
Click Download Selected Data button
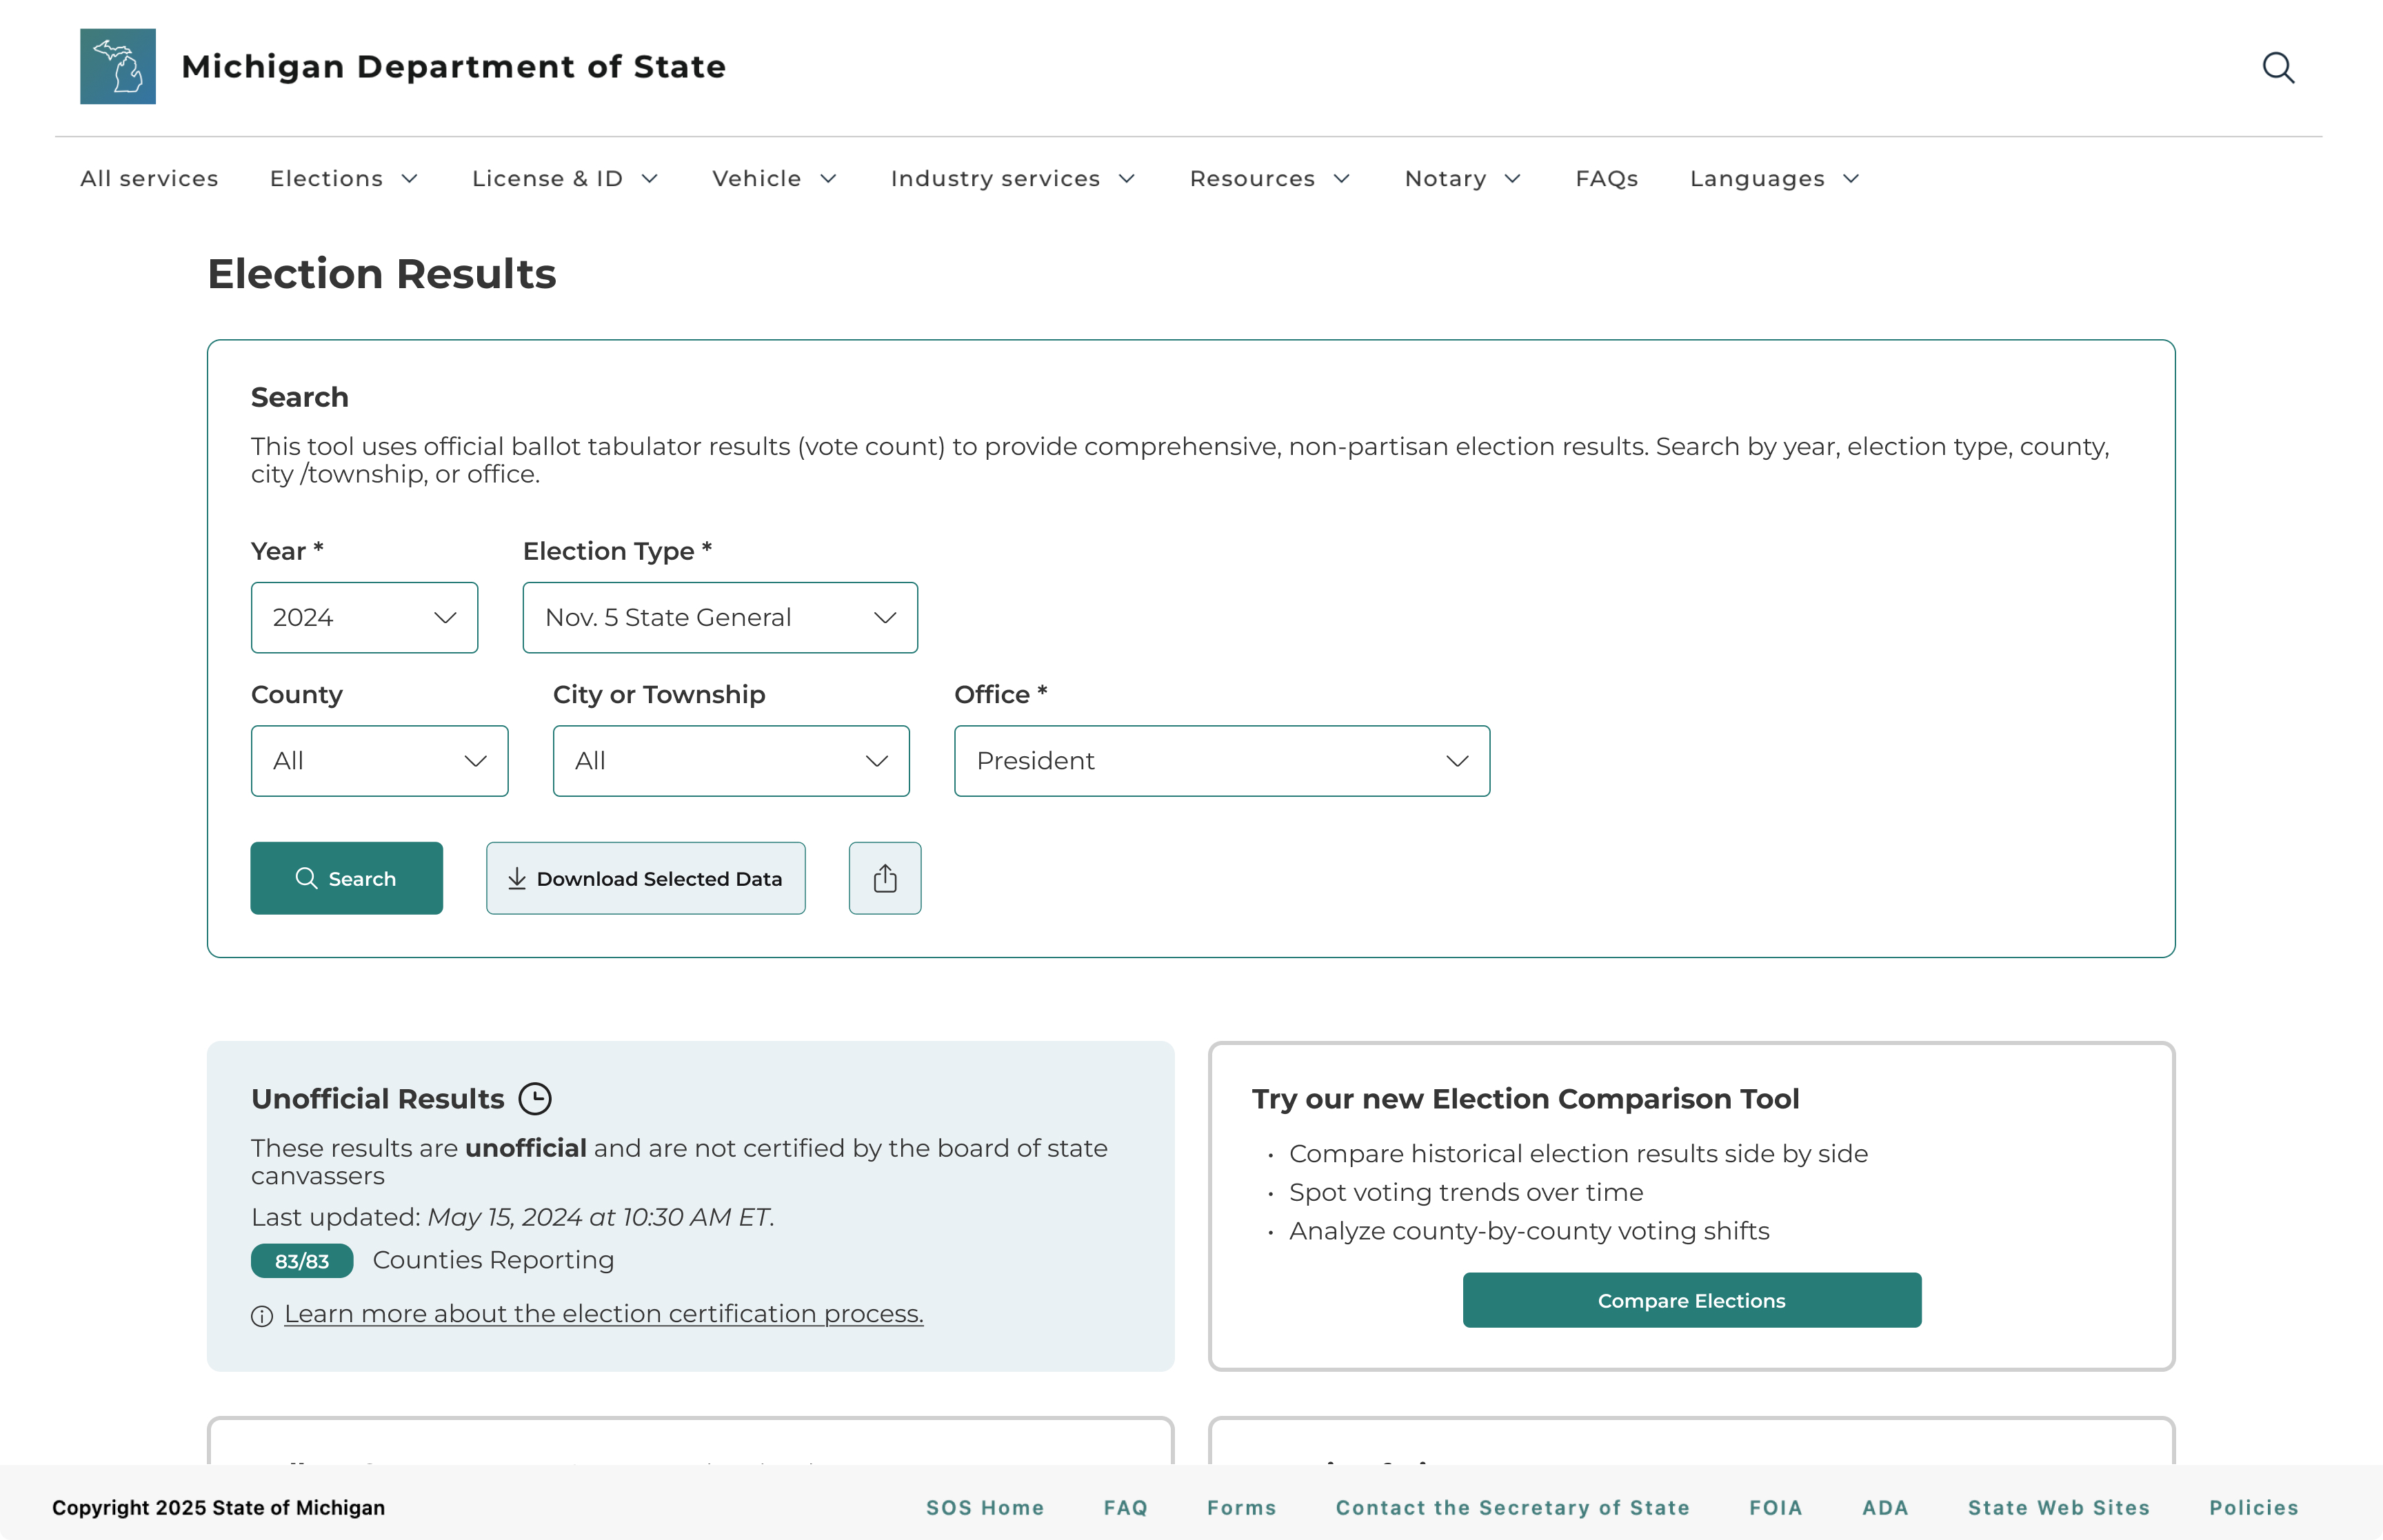click(645, 878)
